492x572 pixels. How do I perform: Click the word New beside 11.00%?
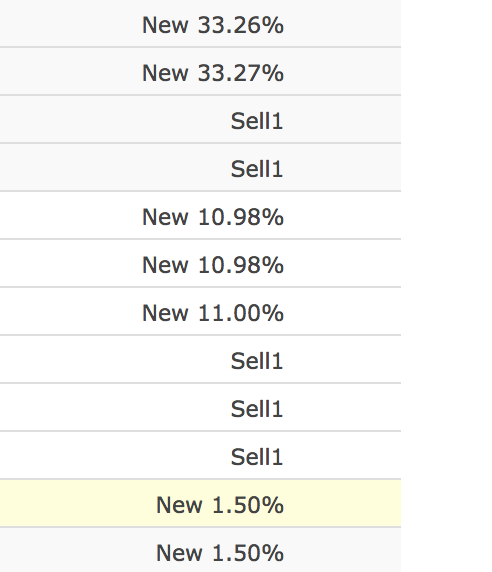coord(165,313)
